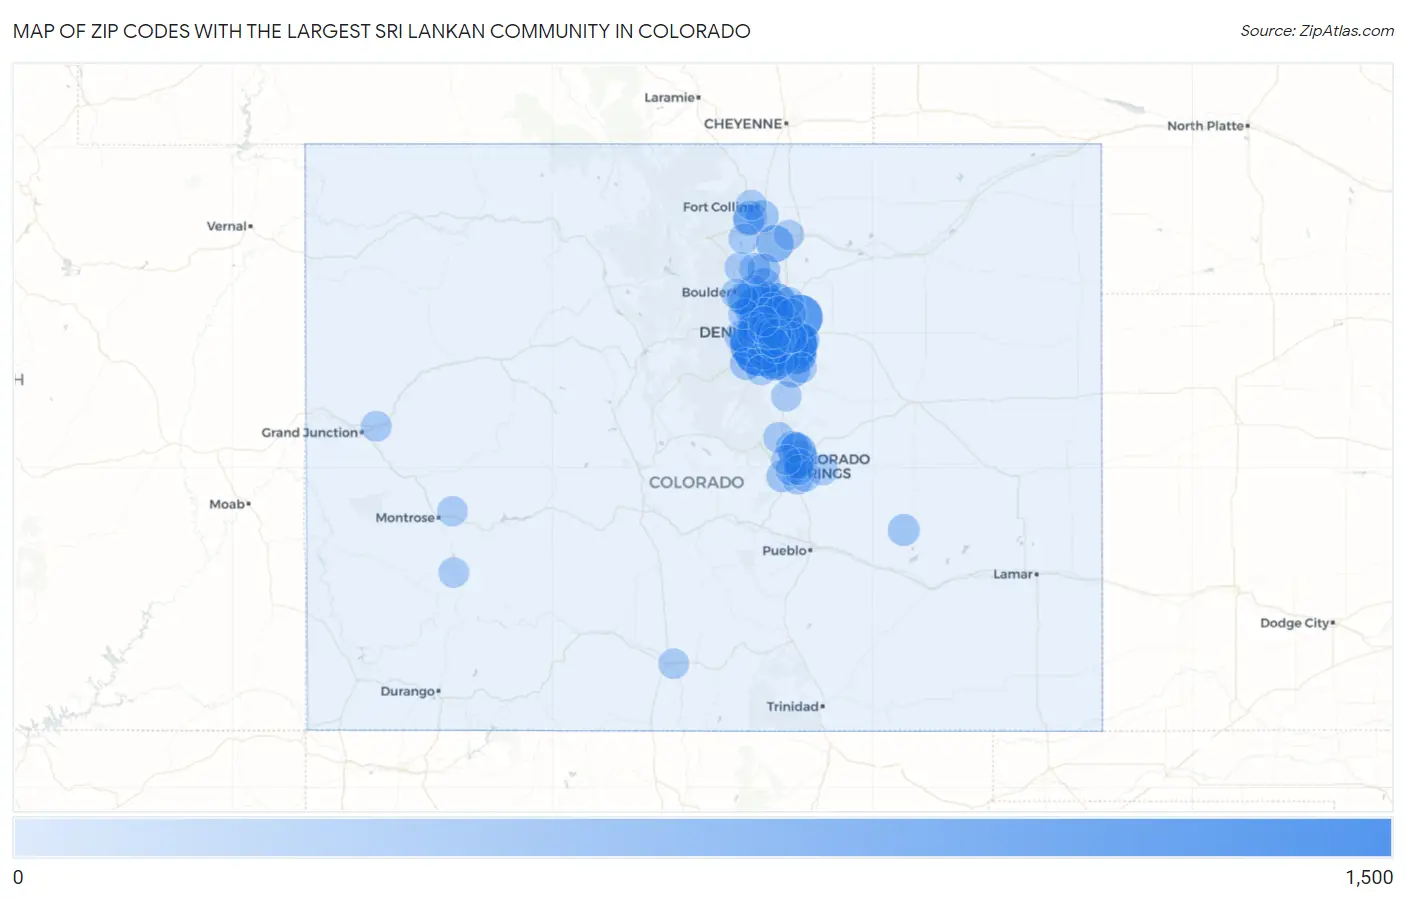Click the Moab city label
This screenshot has width=1406, height=899.
tap(229, 504)
